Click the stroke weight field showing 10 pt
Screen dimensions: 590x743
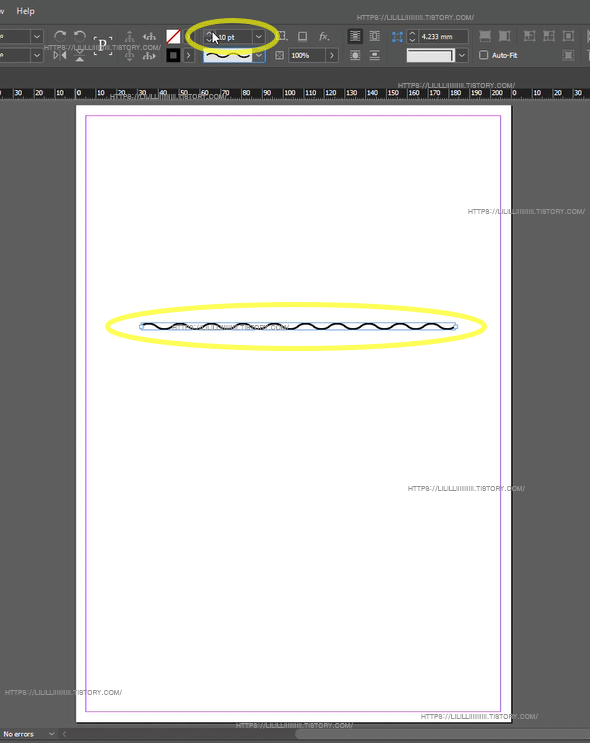click(x=234, y=36)
